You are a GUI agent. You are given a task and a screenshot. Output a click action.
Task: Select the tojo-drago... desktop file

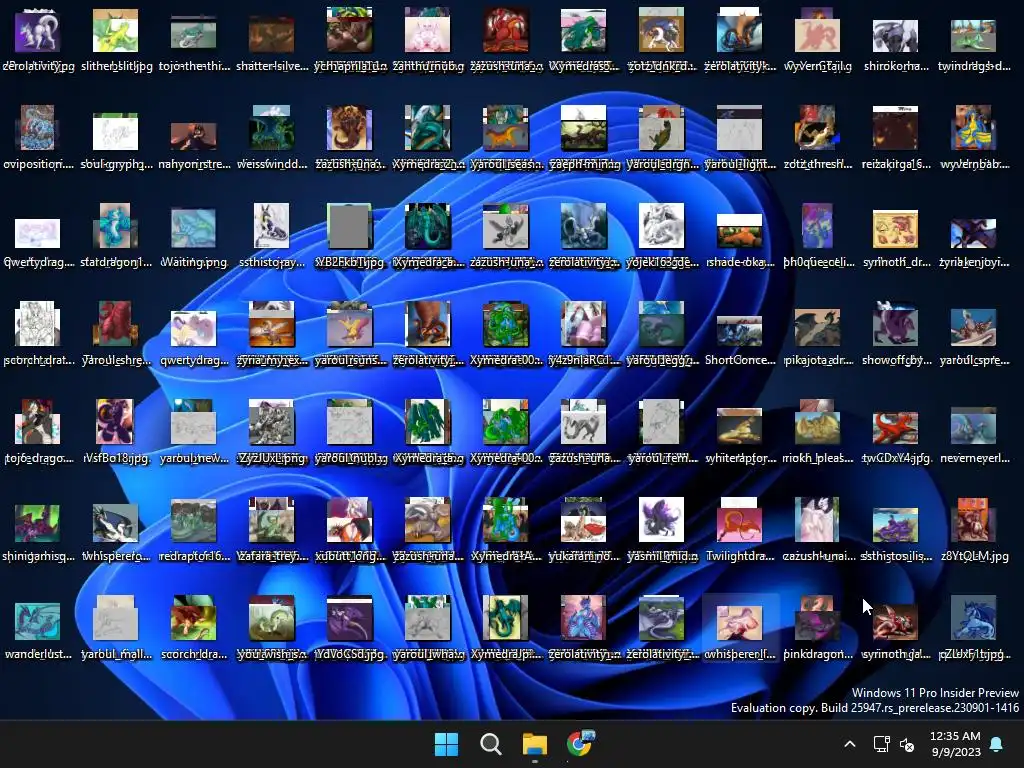(x=38, y=432)
